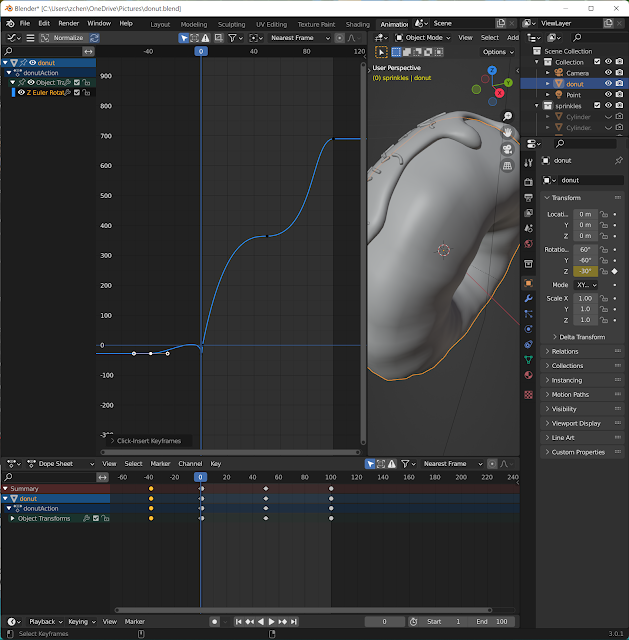Open Scene properties tab
The height and width of the screenshot is (640, 629).
[x=529, y=228]
